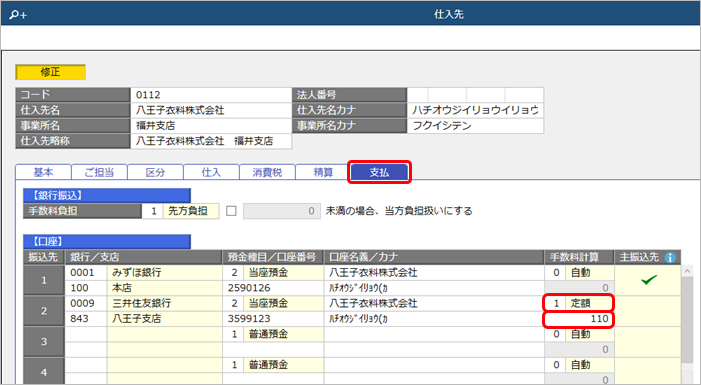Click the みずほ銀行 cell
701x385 pixels.
[x=165, y=273]
